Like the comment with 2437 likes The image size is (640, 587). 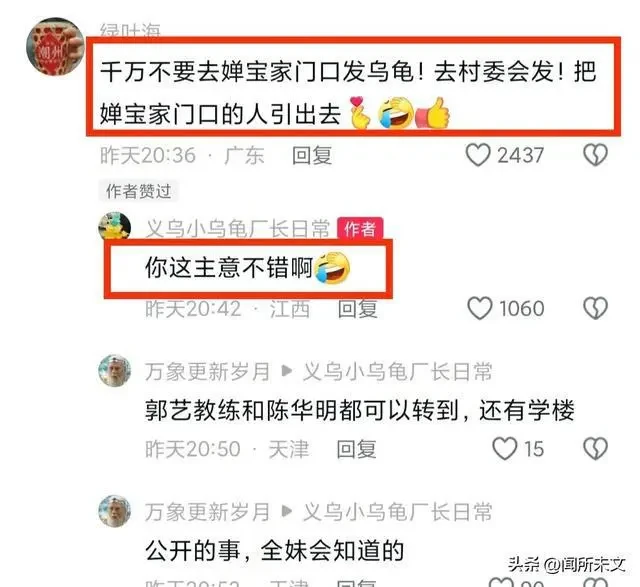click(478, 156)
